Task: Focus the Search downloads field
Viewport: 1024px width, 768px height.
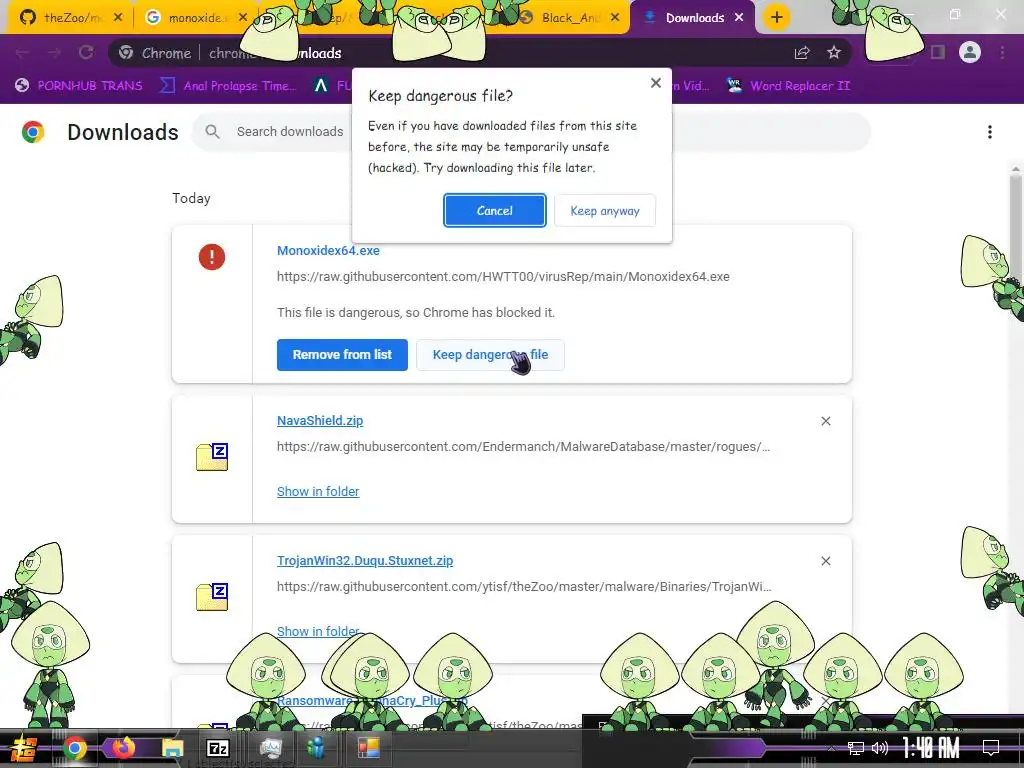Action: [x=290, y=131]
